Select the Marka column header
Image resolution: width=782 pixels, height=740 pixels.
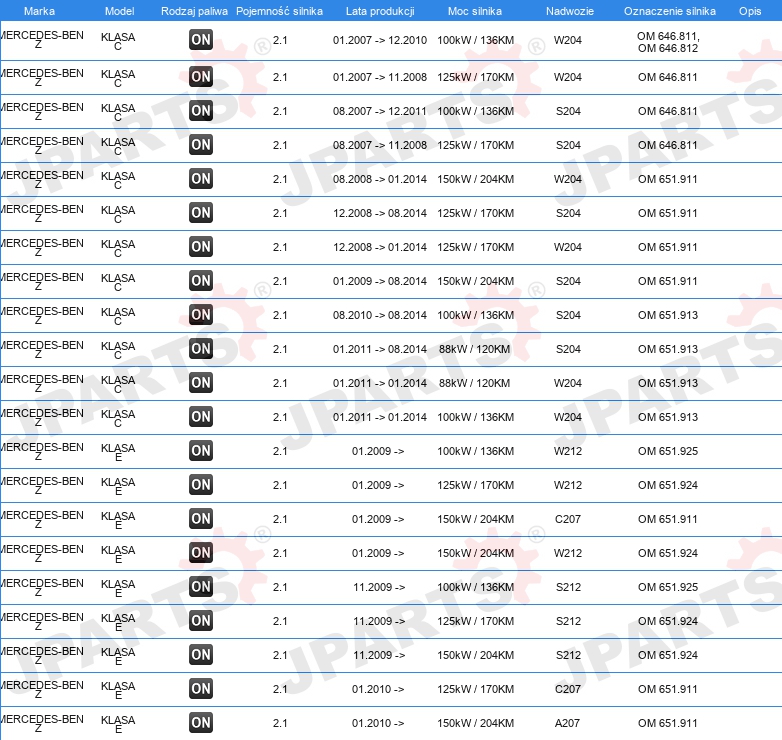[39, 11]
